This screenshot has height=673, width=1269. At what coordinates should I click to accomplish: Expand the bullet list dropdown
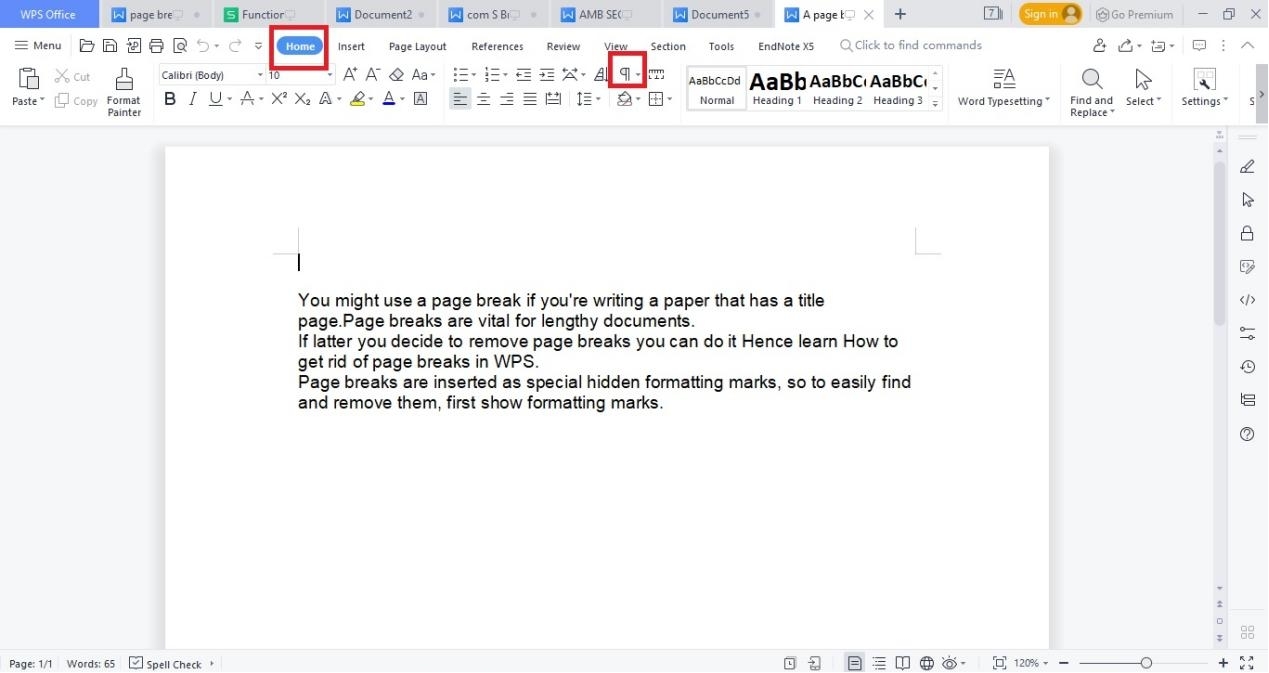coord(474,76)
